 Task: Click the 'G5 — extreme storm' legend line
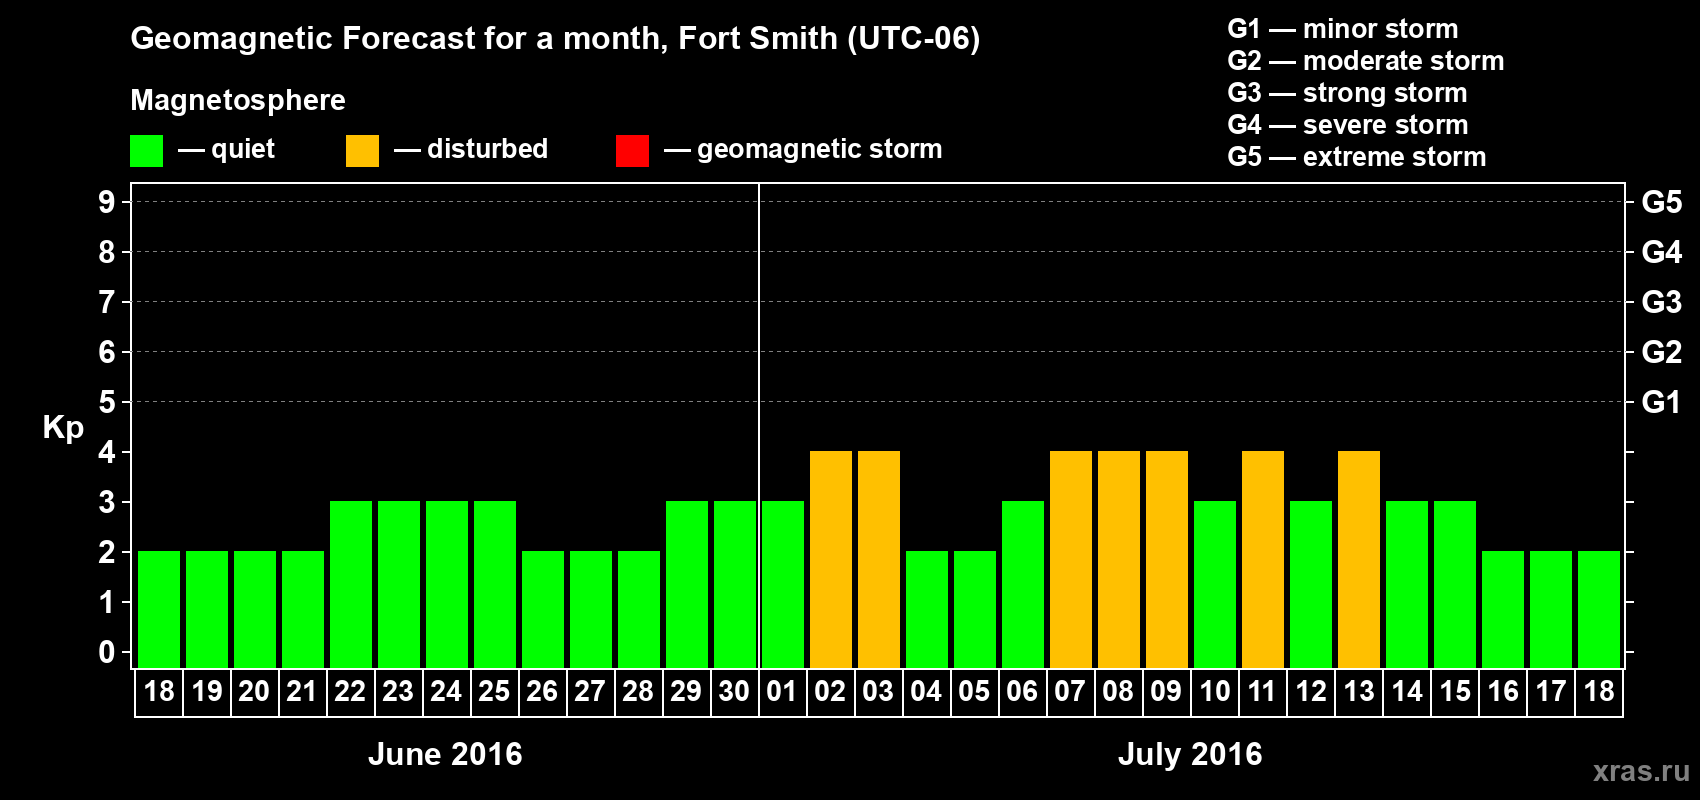tap(1356, 157)
